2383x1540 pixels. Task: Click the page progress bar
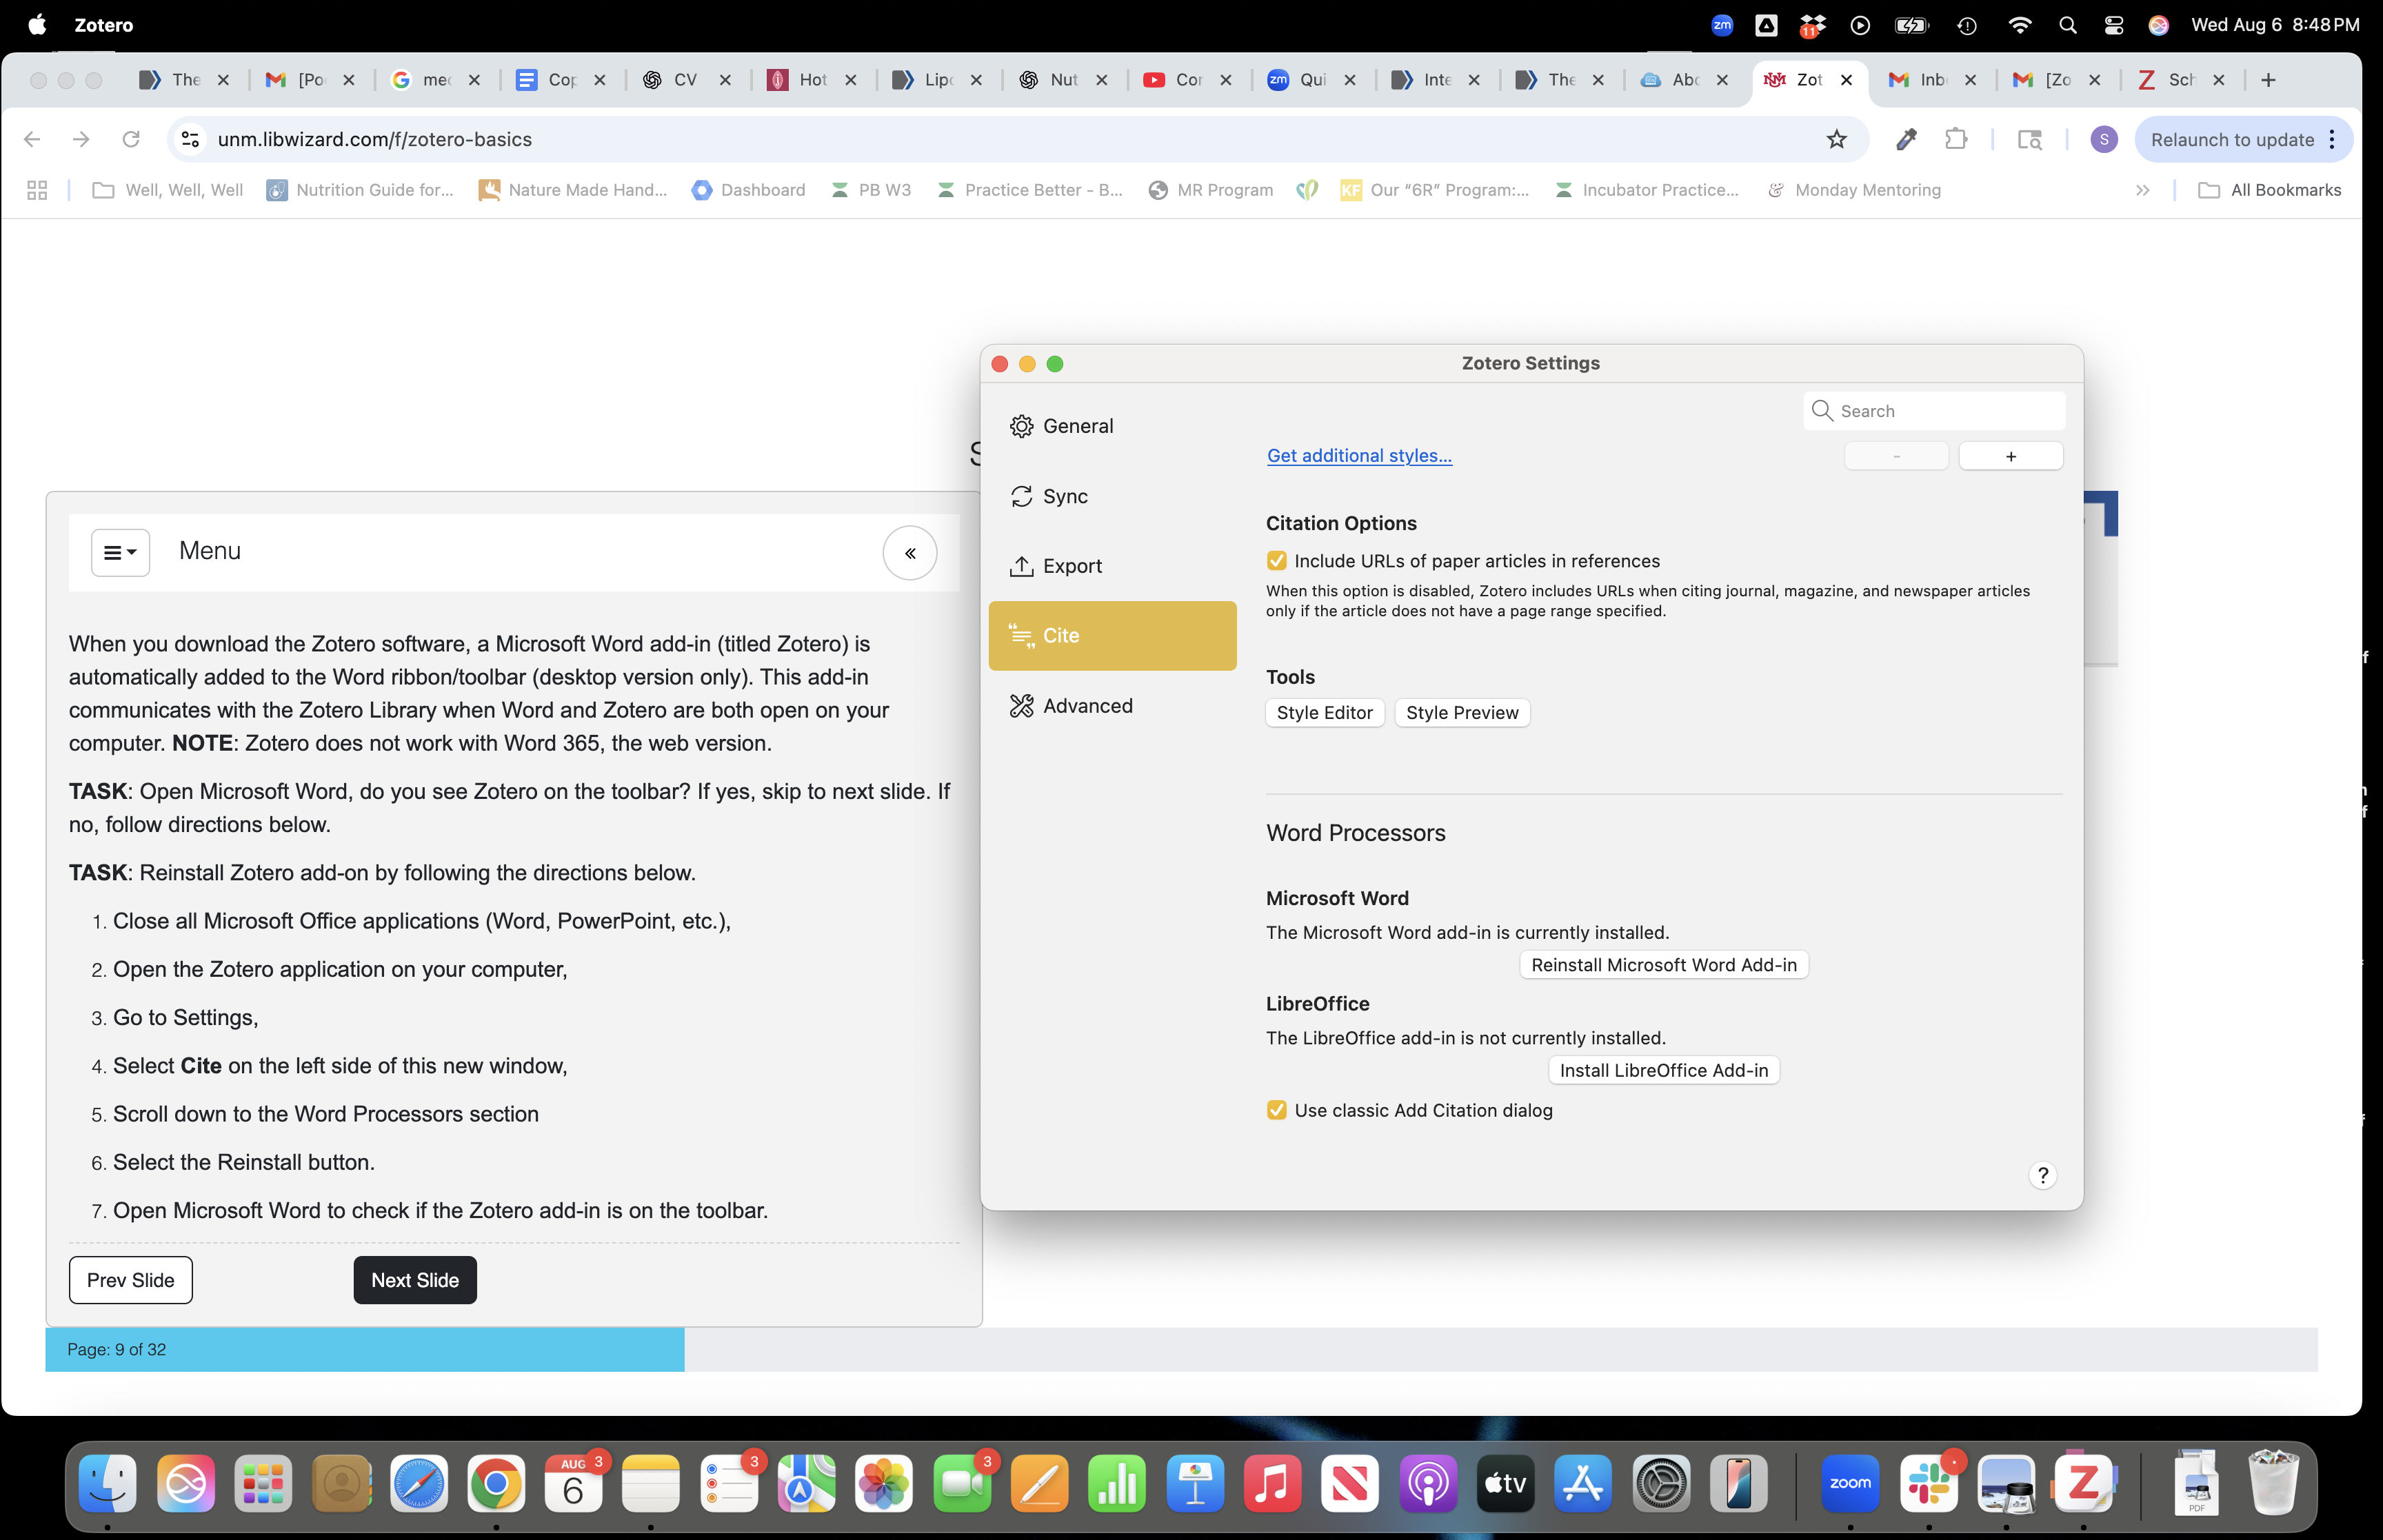click(x=364, y=1349)
